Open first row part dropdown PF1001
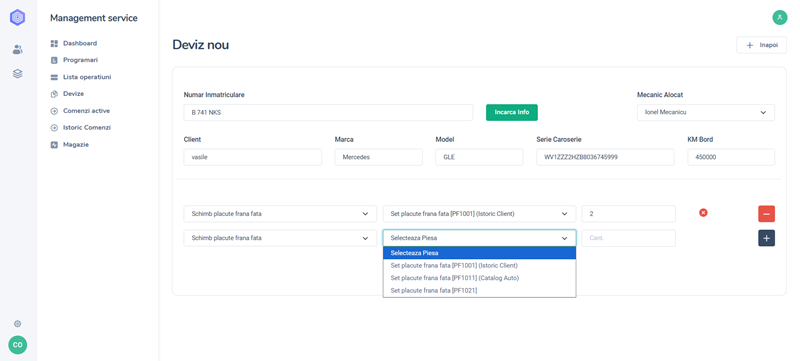The width and height of the screenshot is (800, 361). pyautogui.click(x=479, y=214)
